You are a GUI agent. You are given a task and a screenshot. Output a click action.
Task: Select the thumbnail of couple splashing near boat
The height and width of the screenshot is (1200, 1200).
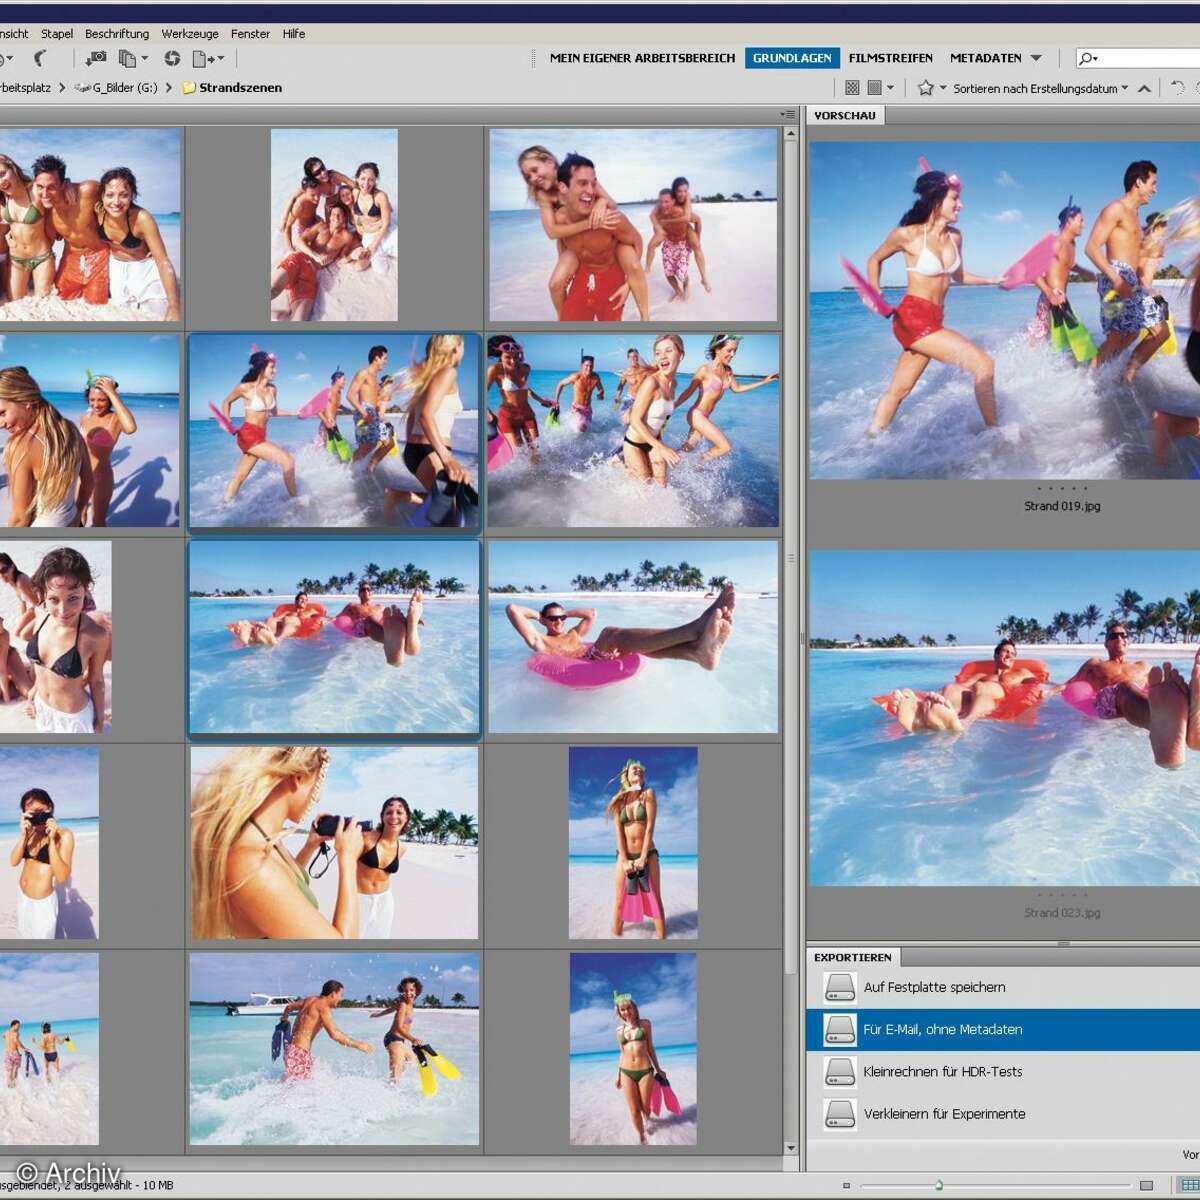(334, 1048)
